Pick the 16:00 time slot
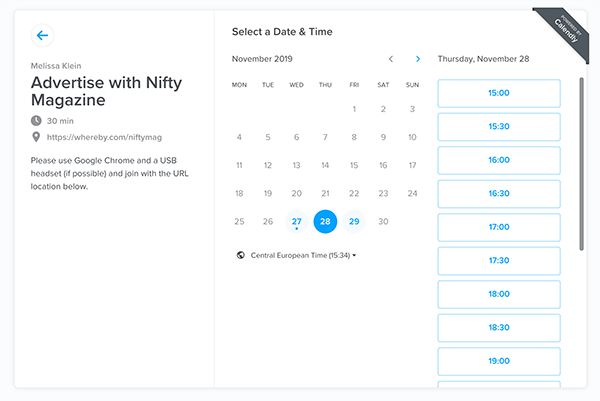 pos(498,160)
